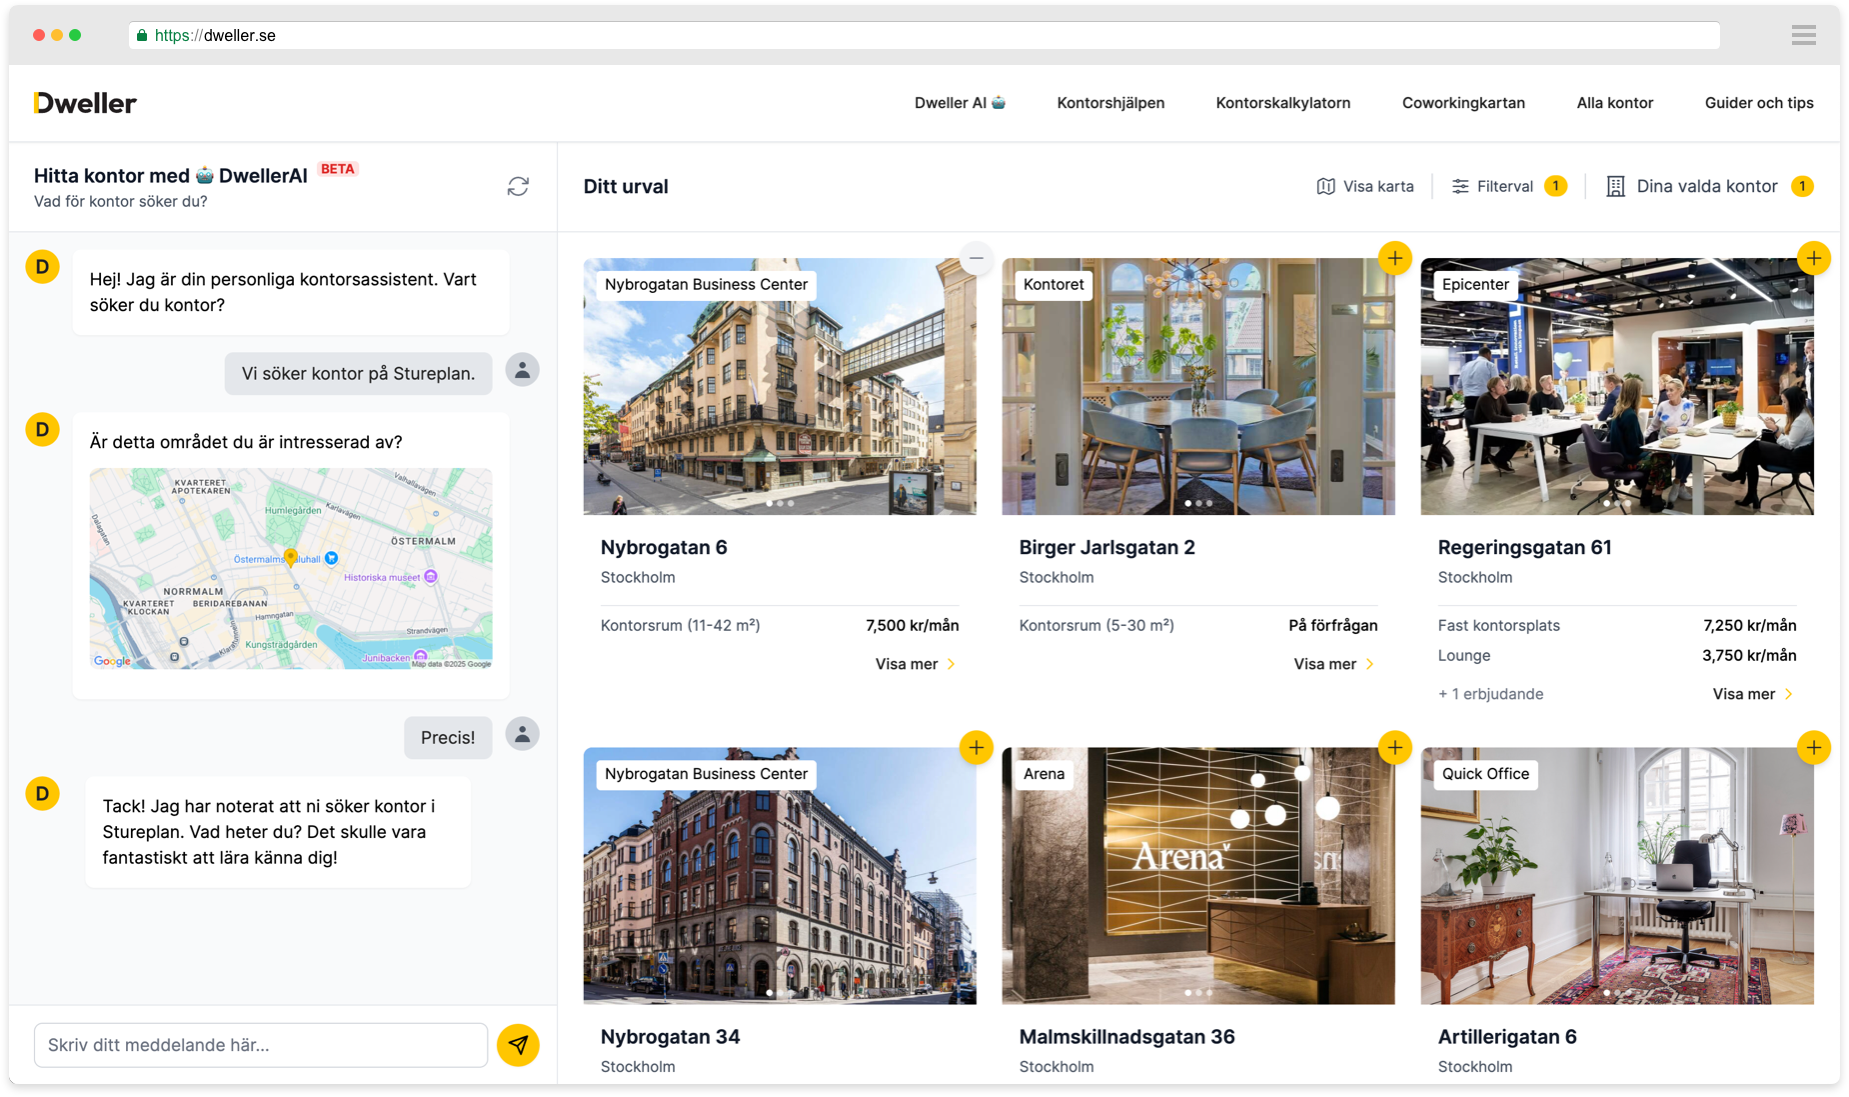This screenshot has height=1097, width=1849.
Task: Open the browser hamburger menu
Action: [x=1803, y=36]
